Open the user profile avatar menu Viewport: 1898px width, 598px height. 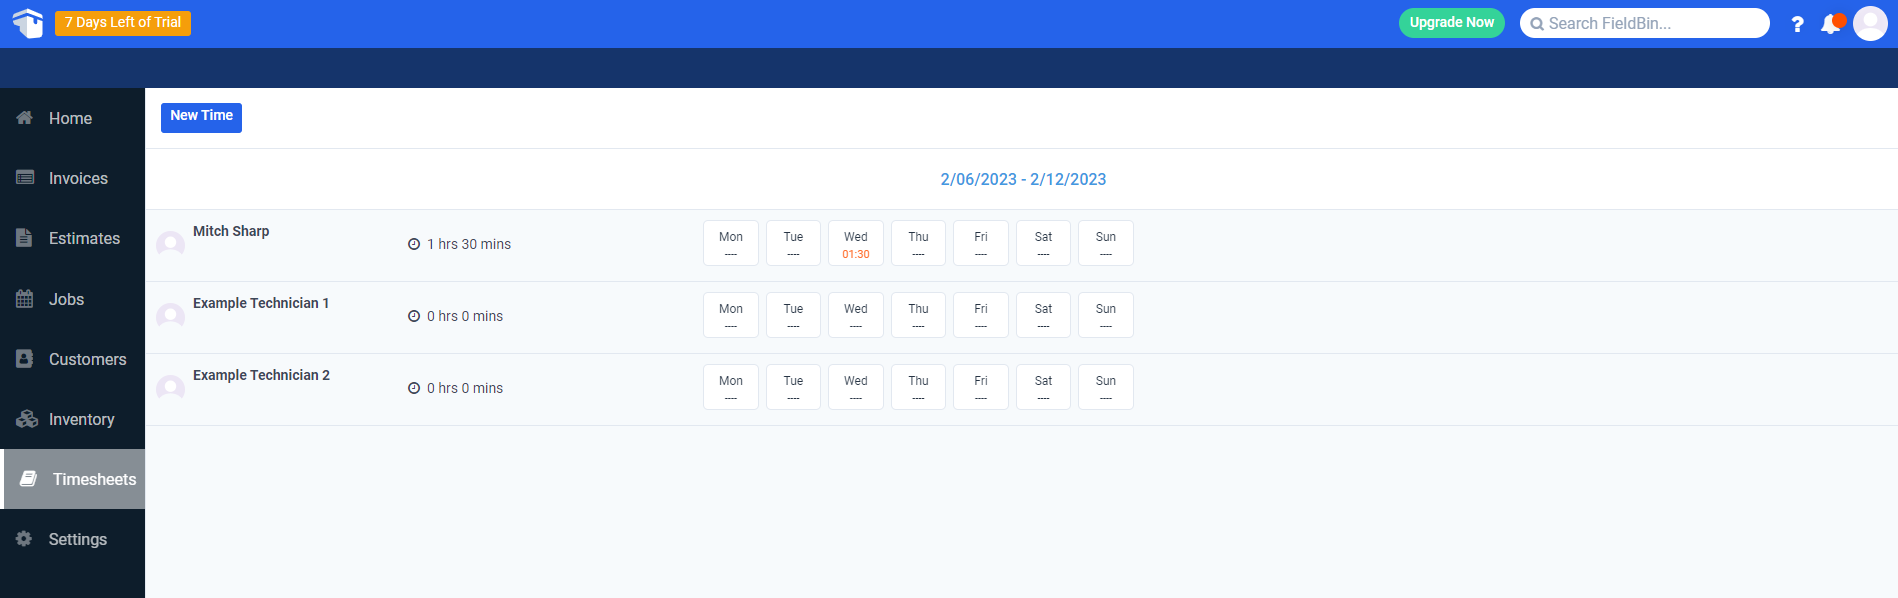pos(1870,23)
